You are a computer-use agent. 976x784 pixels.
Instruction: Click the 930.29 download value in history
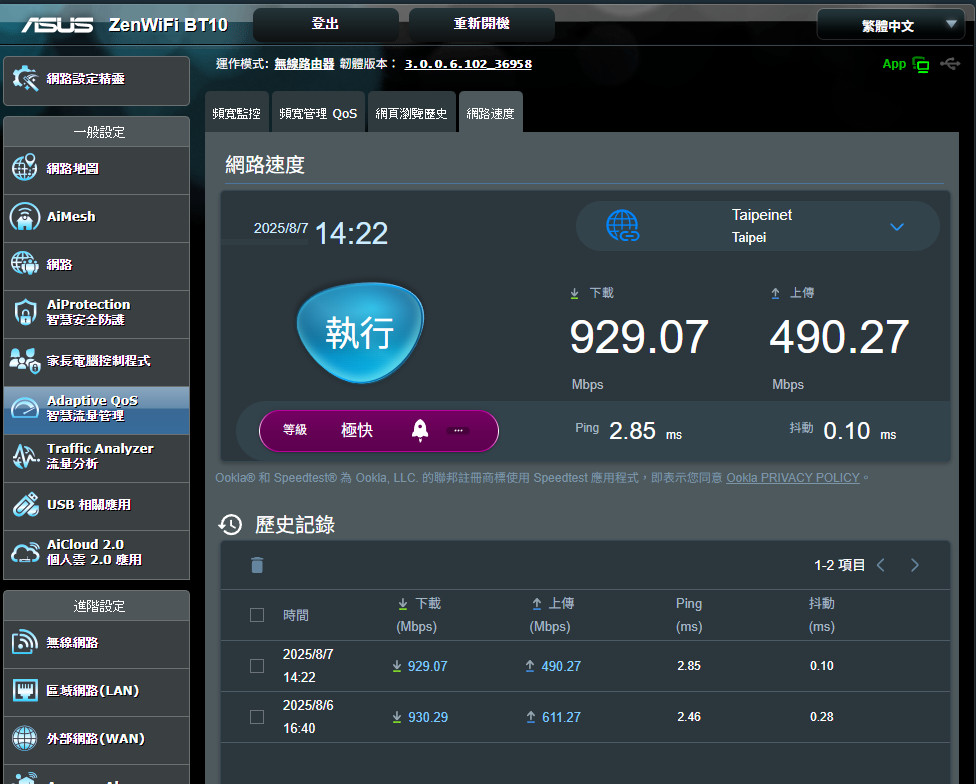[x=428, y=717]
